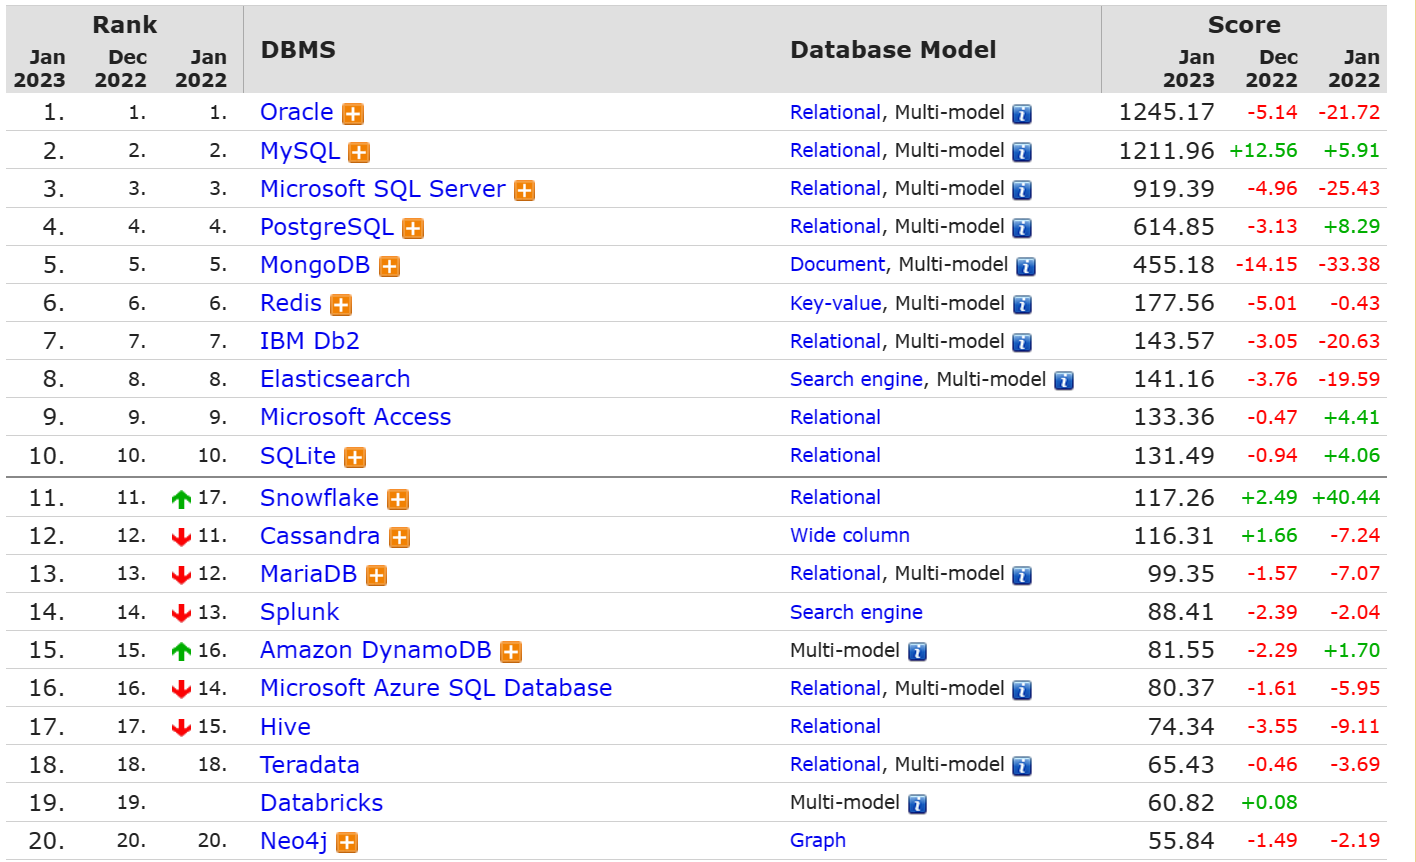Click the orange plus icon beside MySQL

(x=359, y=152)
